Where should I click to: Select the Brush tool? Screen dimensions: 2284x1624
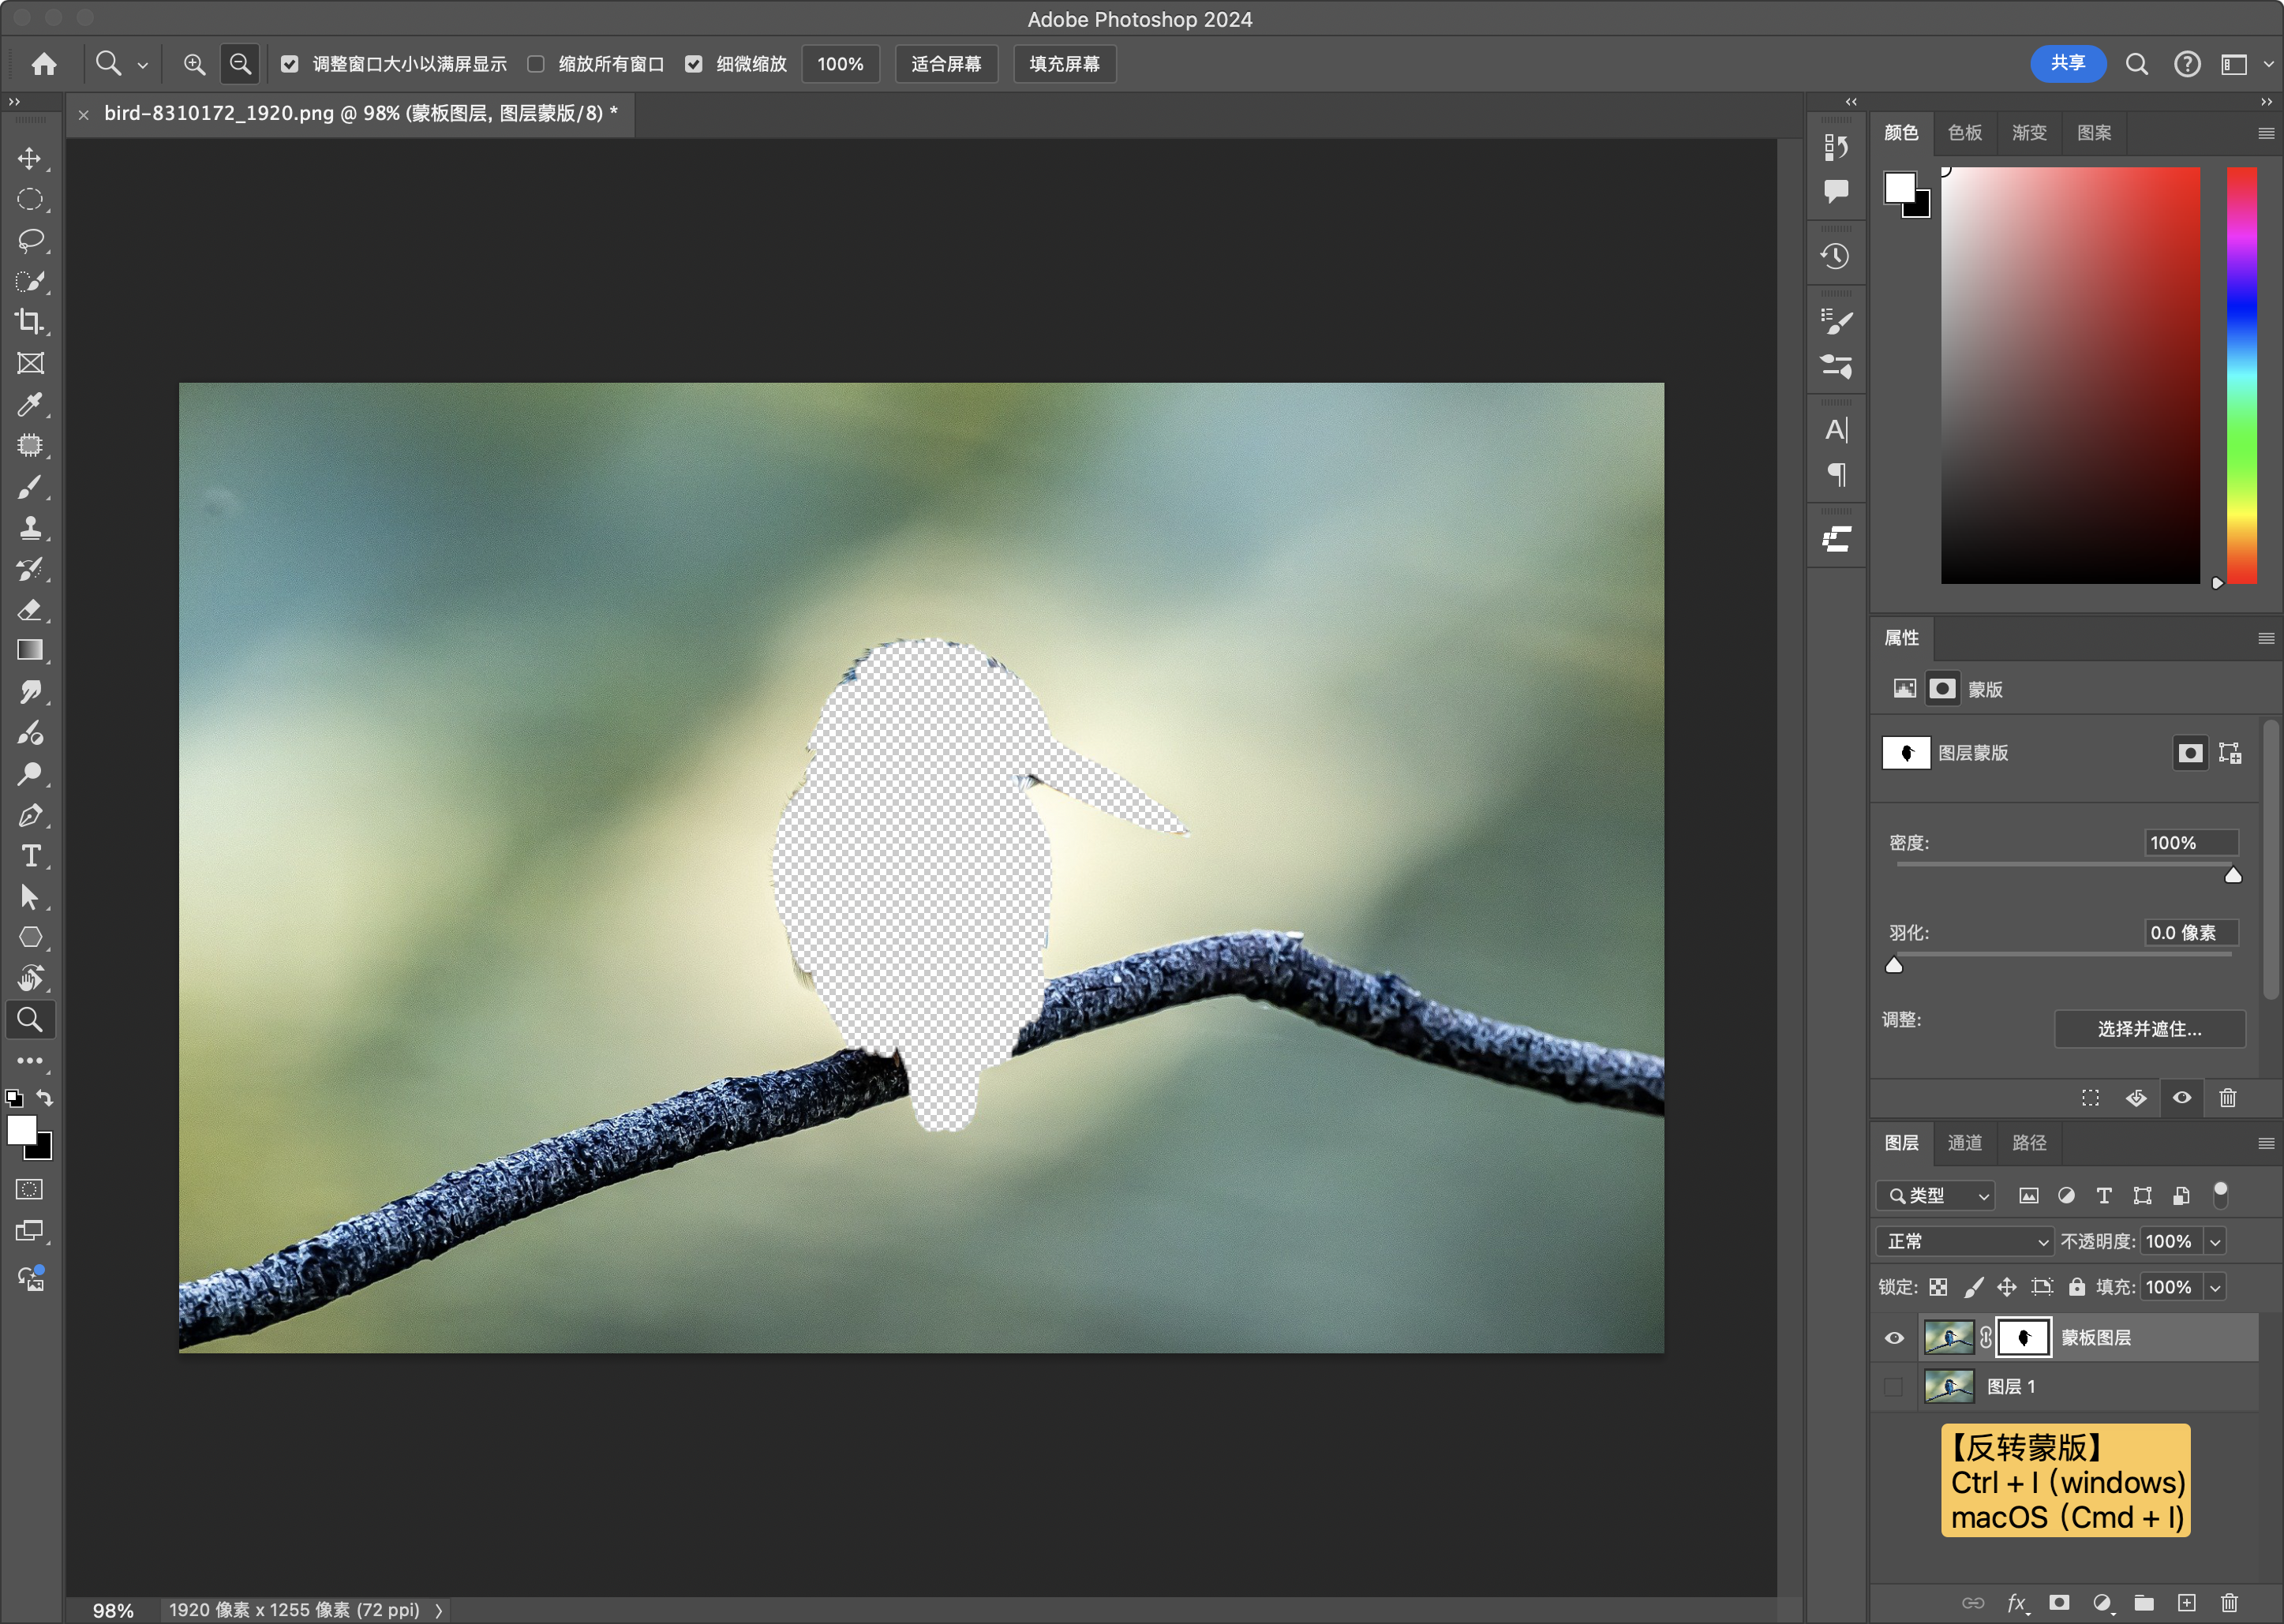(x=30, y=487)
